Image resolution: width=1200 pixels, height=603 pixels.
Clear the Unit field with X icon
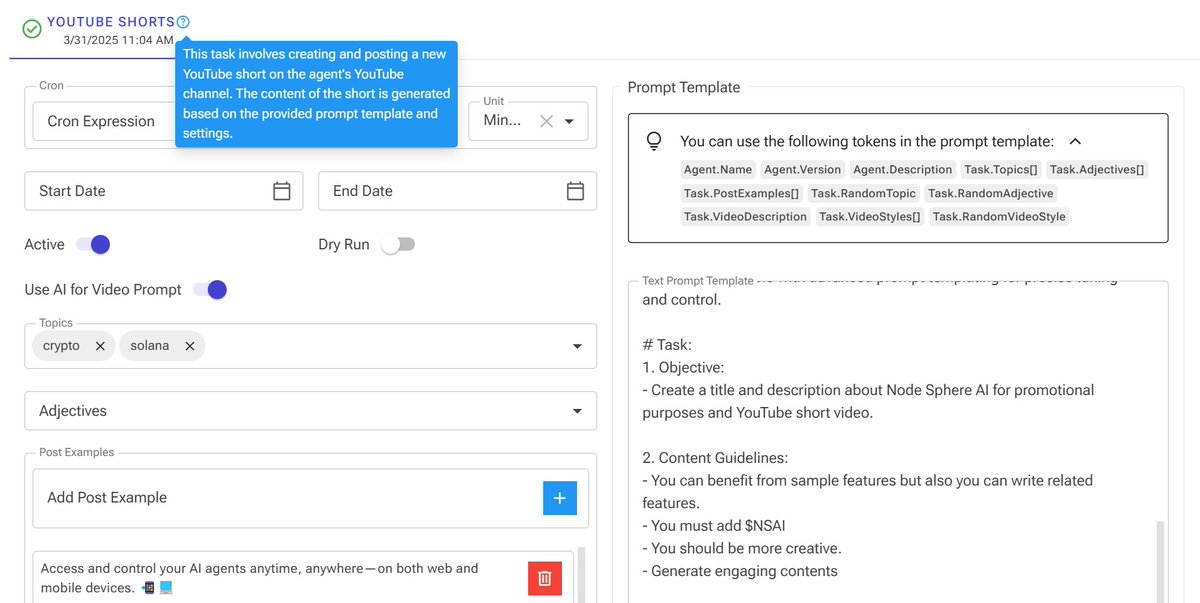pos(546,121)
